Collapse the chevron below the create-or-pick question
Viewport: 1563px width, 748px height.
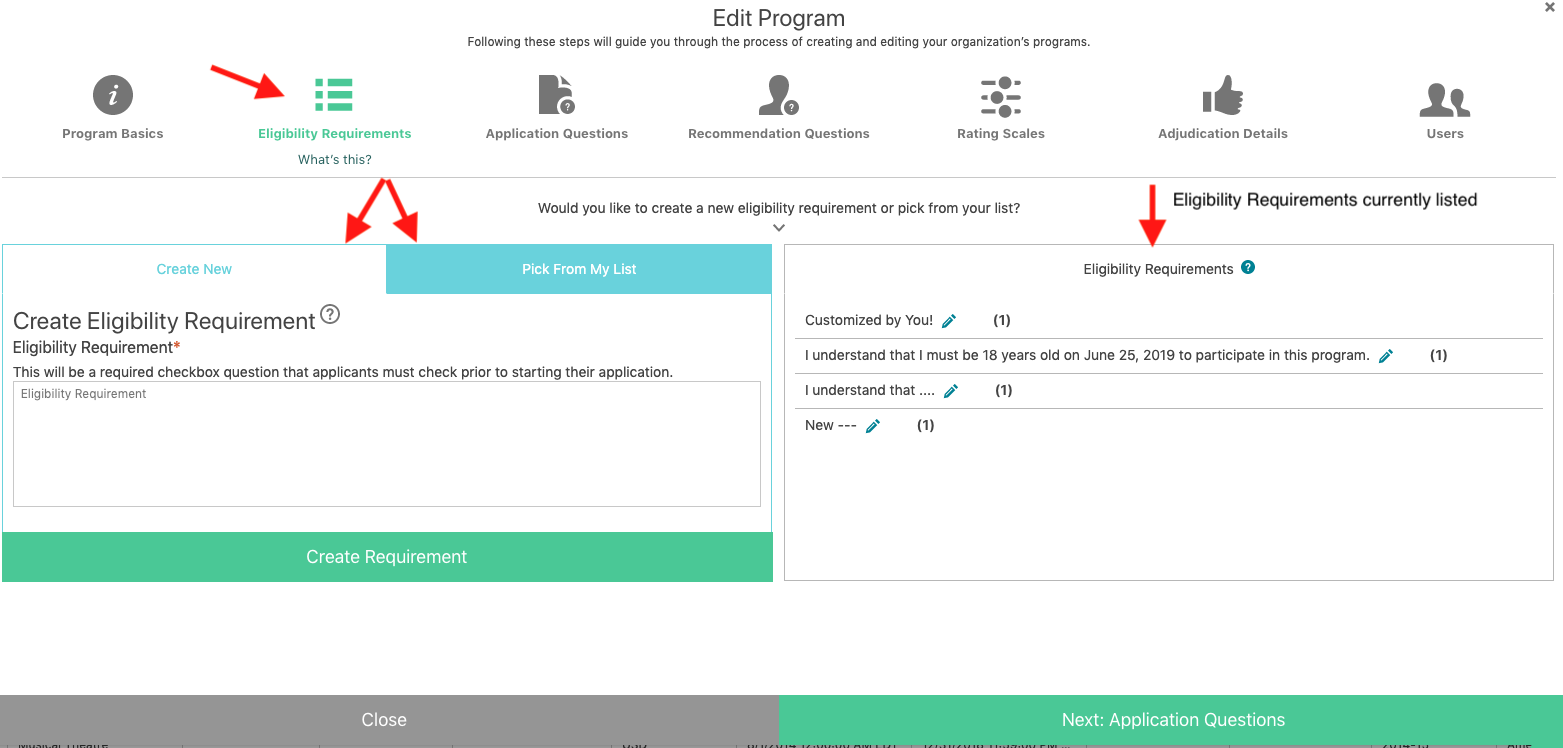pos(779,228)
